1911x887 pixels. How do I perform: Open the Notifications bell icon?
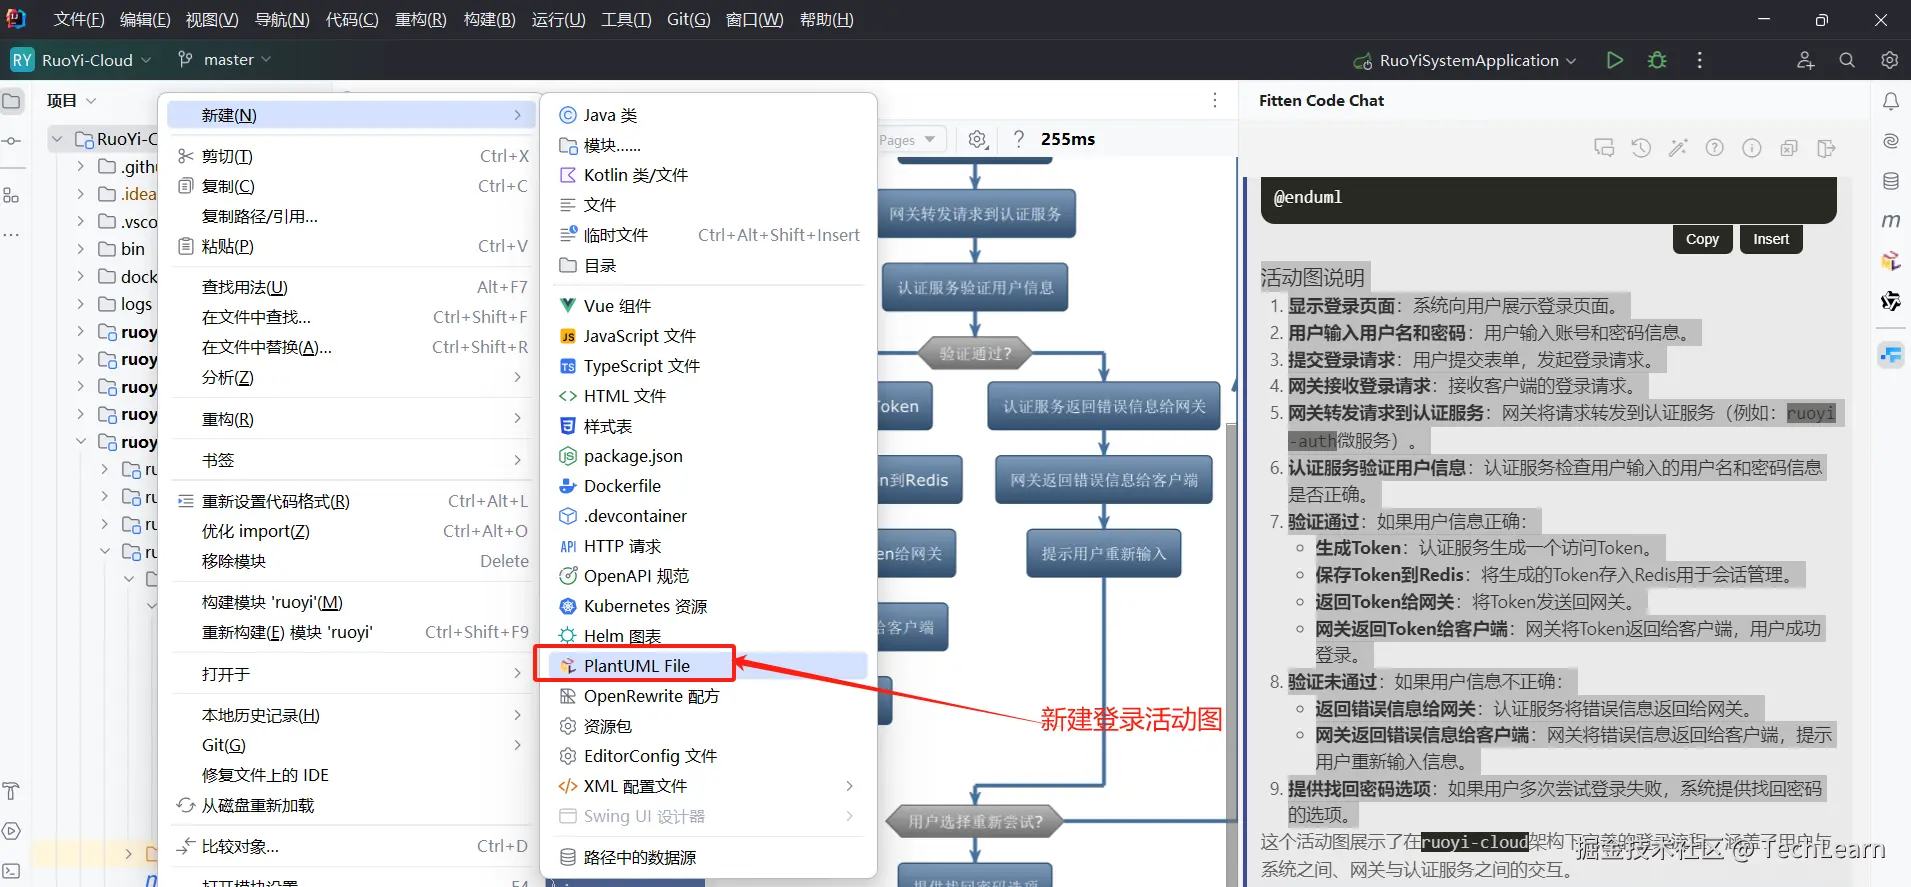point(1890,101)
